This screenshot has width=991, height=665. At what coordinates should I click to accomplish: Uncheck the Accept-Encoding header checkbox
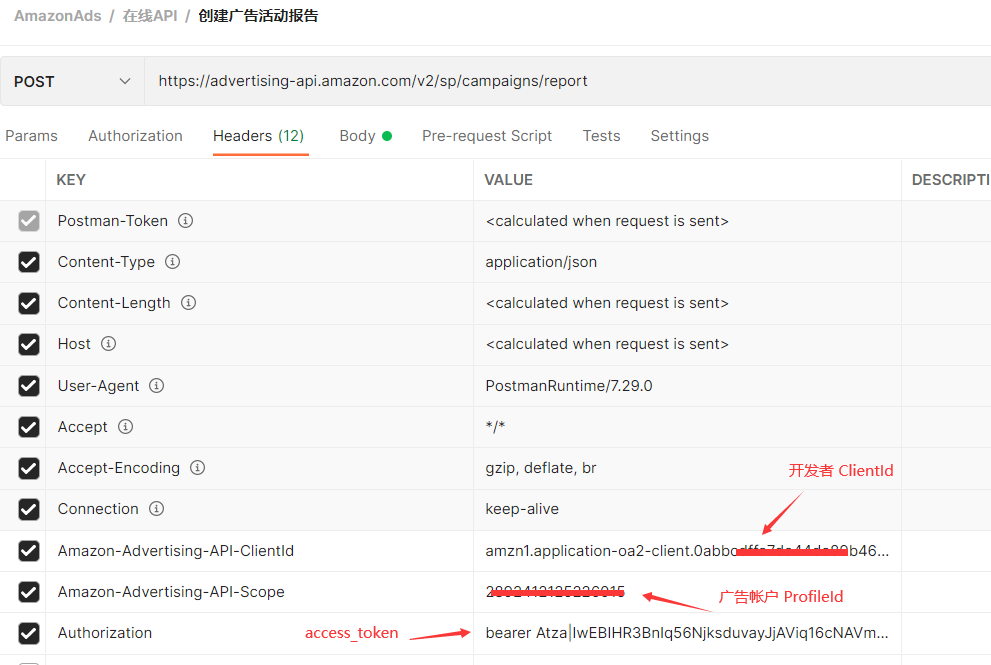tap(29, 468)
